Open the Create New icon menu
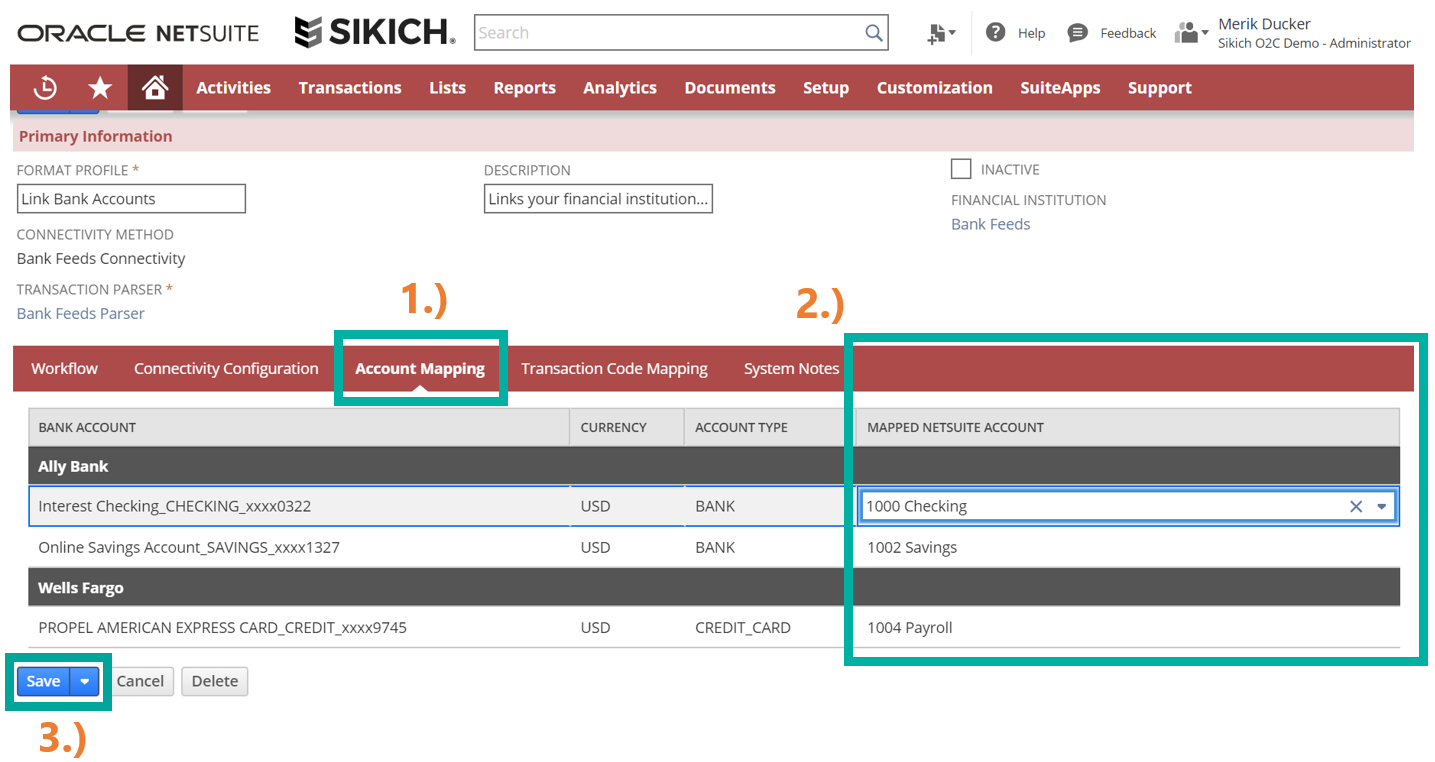Image resolution: width=1435 pixels, height=762 pixels. pos(940,33)
